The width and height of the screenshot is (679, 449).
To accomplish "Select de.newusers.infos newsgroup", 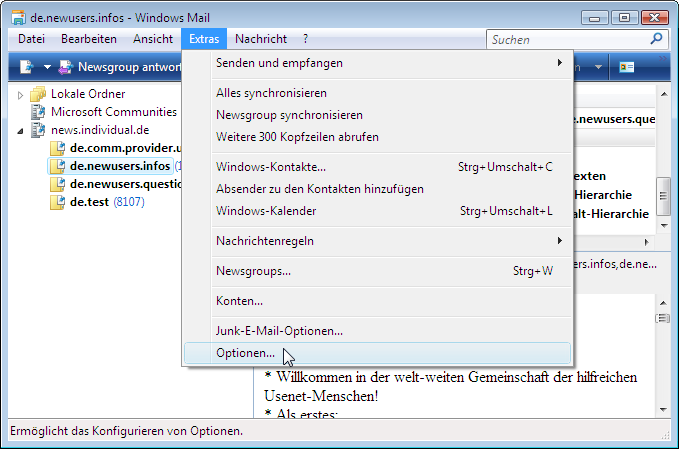I will tap(120, 166).
